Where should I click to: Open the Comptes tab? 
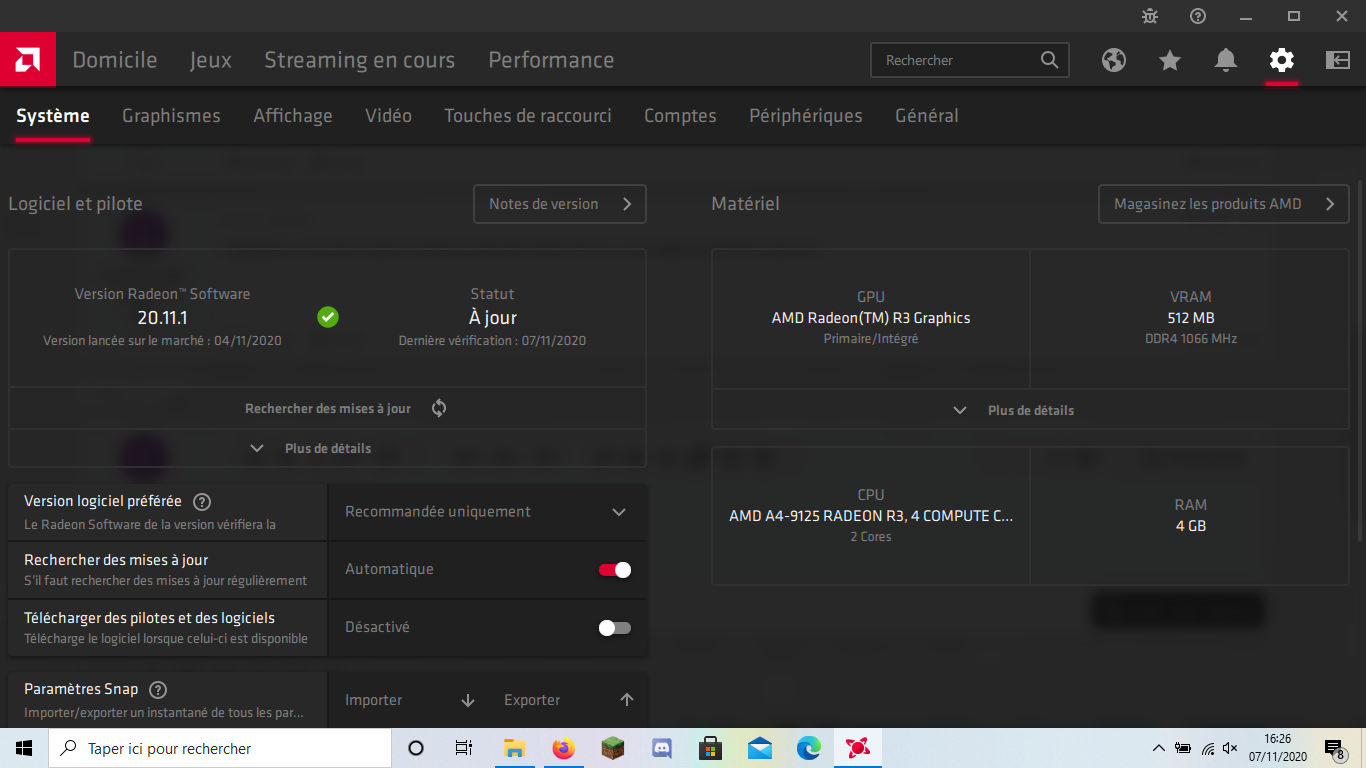pyautogui.click(x=680, y=116)
